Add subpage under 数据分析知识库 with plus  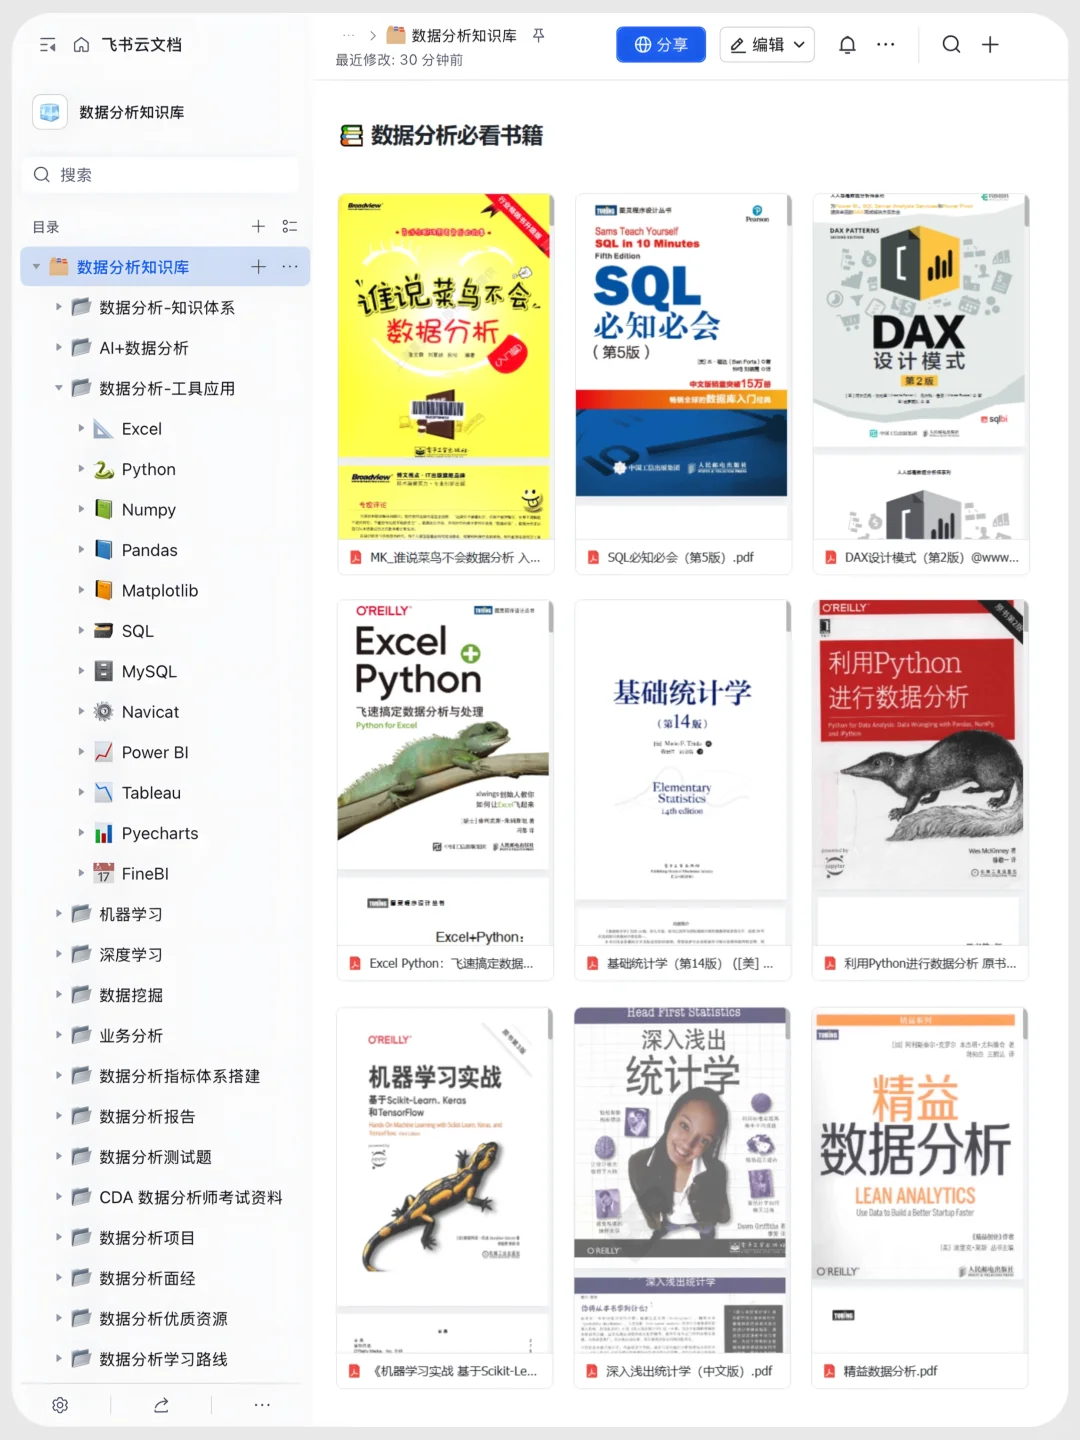(x=258, y=267)
